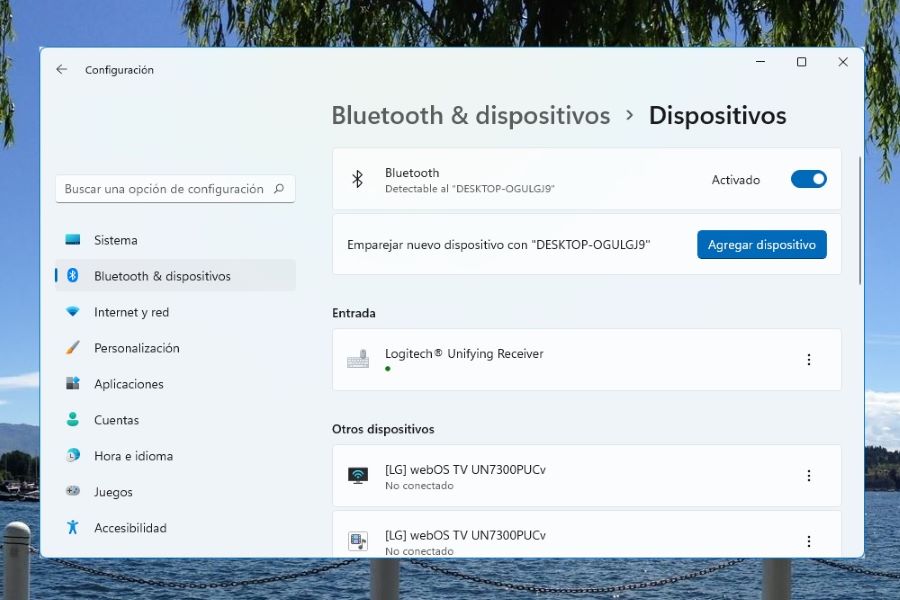Disable the Bluetooth Activado toggle
This screenshot has width=900, height=600.
click(x=808, y=179)
